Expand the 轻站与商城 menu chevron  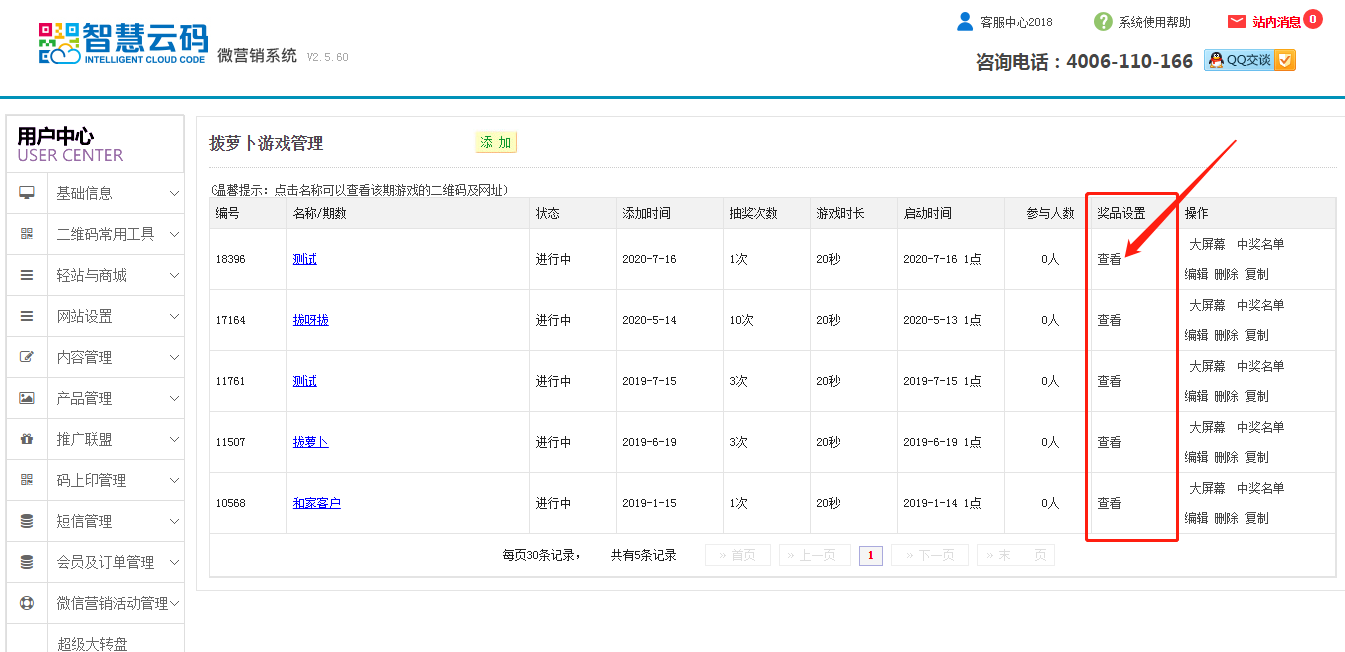tap(174, 275)
